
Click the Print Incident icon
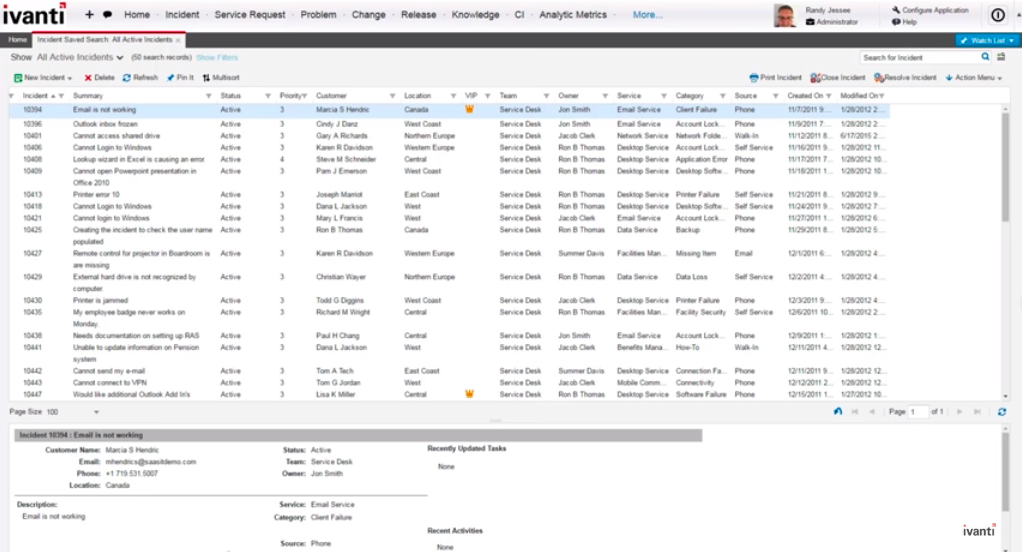(x=754, y=77)
